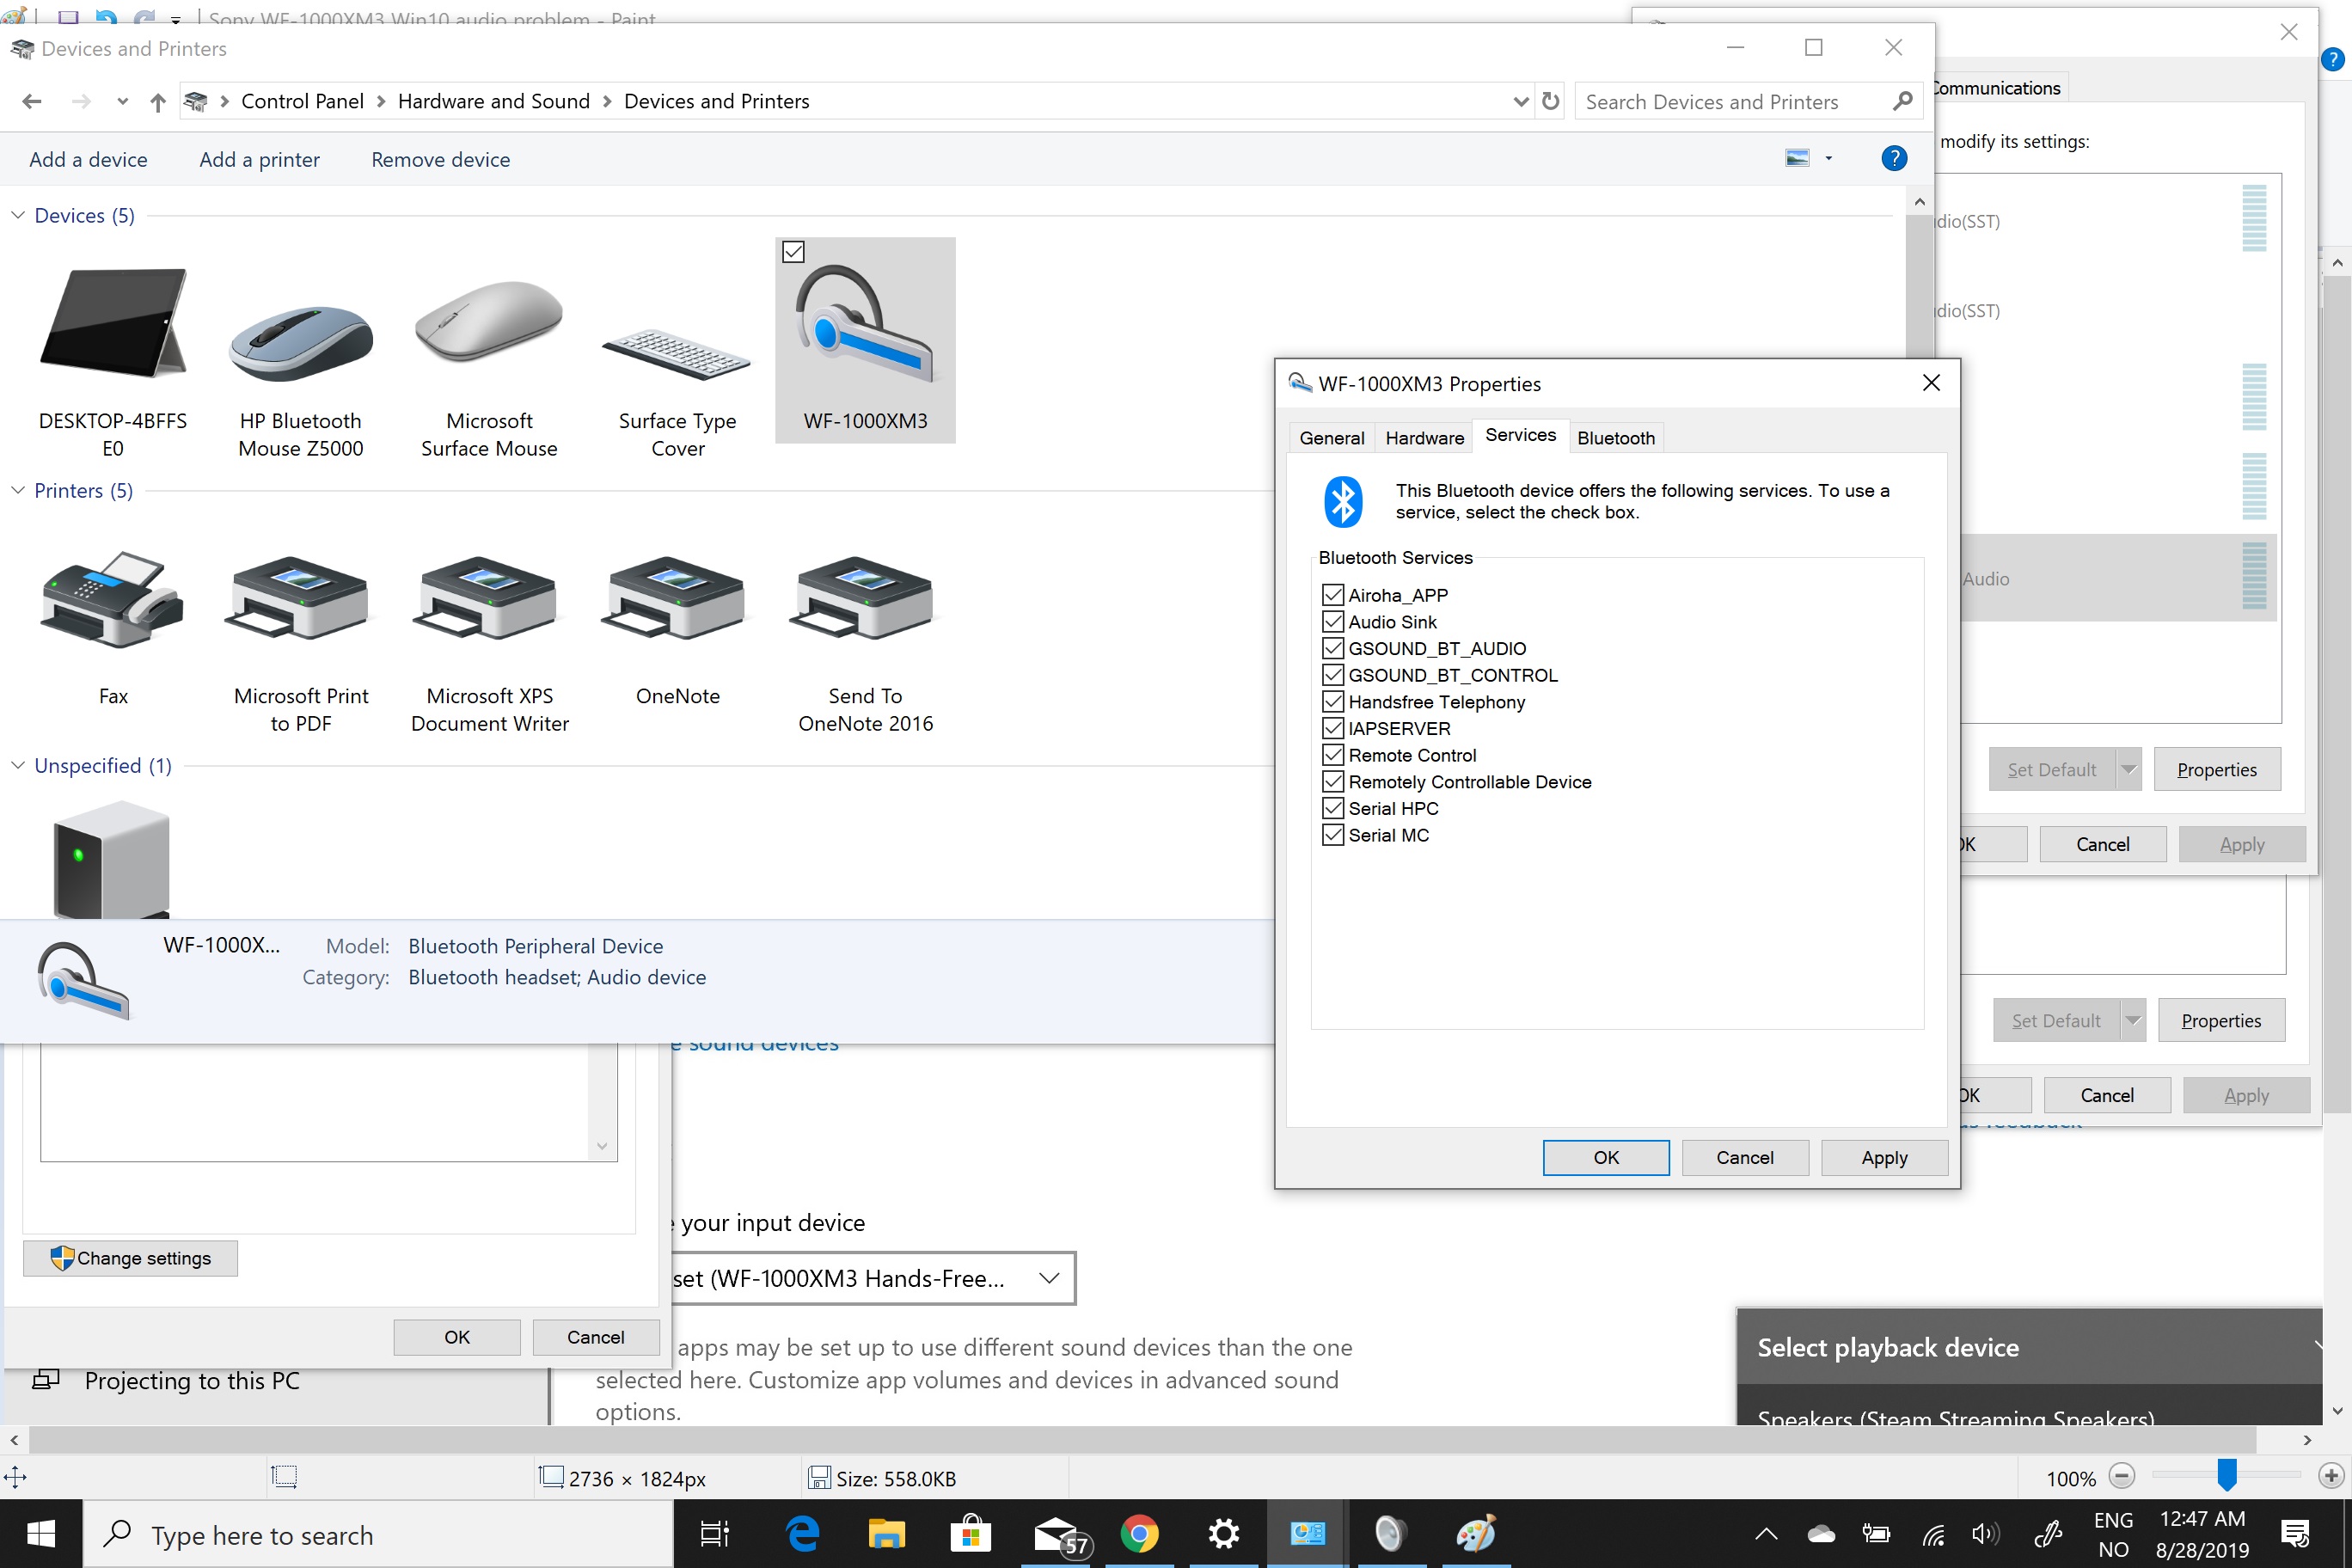Open upper Set Default dropdown arrow in Sound
2352x1568 pixels.
click(2128, 769)
